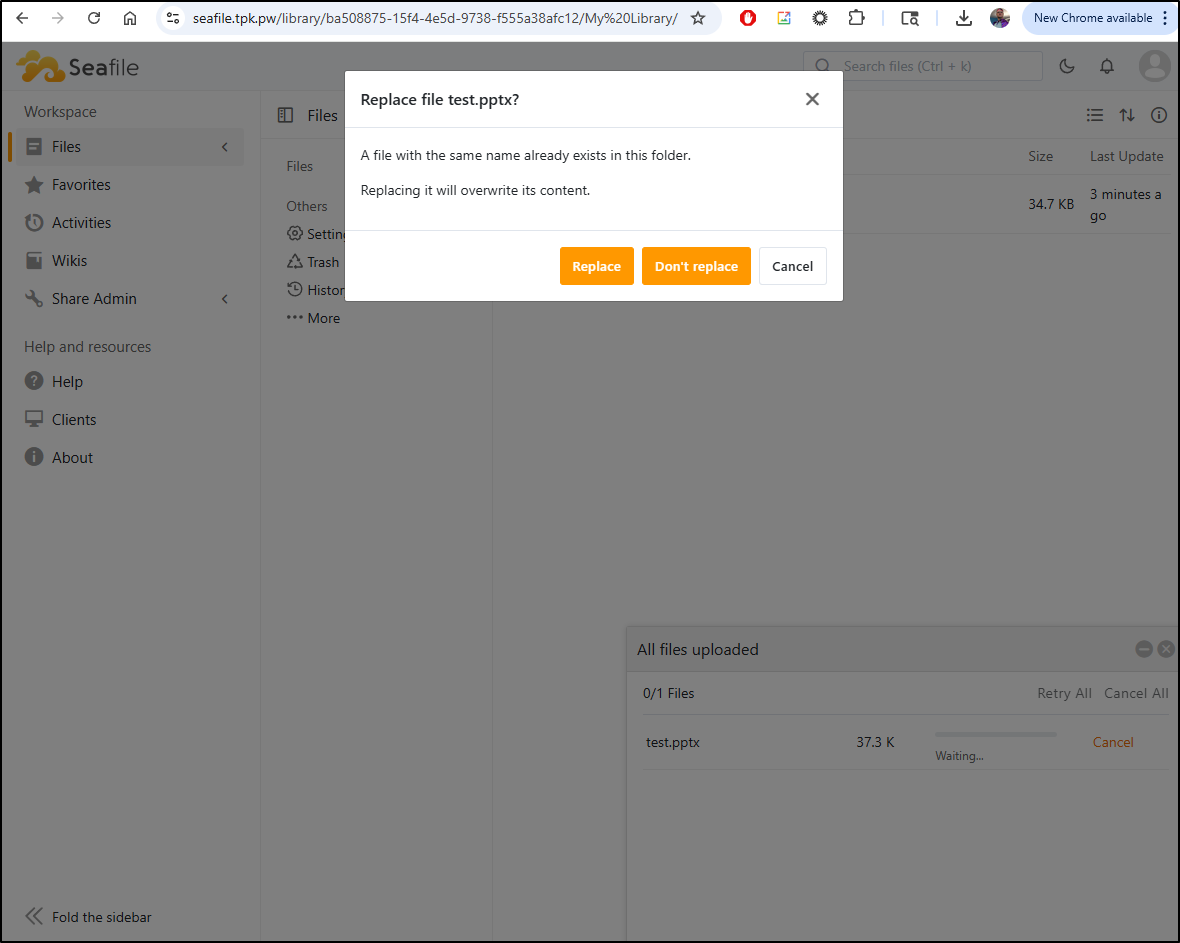
Task: Switch to list view mode icon
Action: point(1095,115)
